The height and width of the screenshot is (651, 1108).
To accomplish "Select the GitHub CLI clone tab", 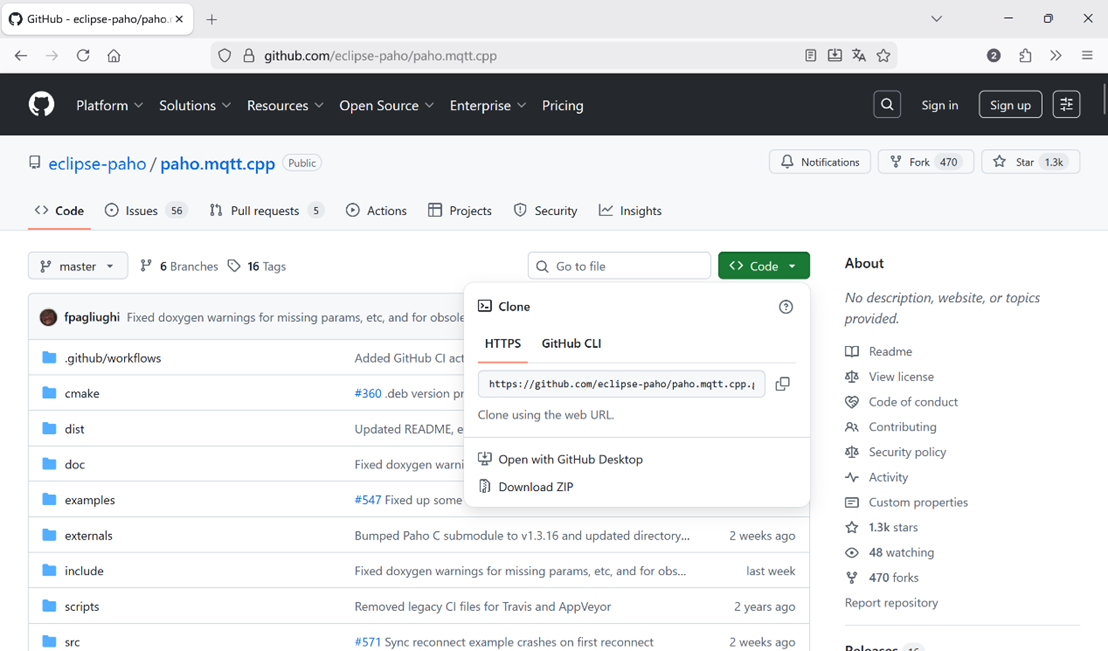I will (x=571, y=344).
